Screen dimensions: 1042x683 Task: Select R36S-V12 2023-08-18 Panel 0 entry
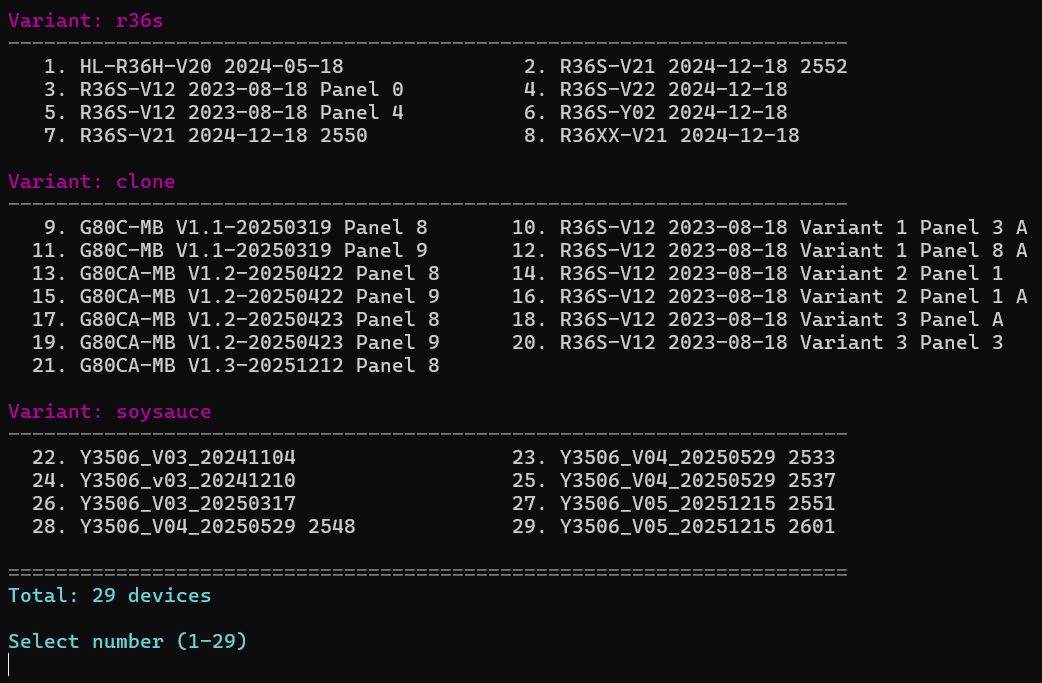pyautogui.click(x=223, y=90)
